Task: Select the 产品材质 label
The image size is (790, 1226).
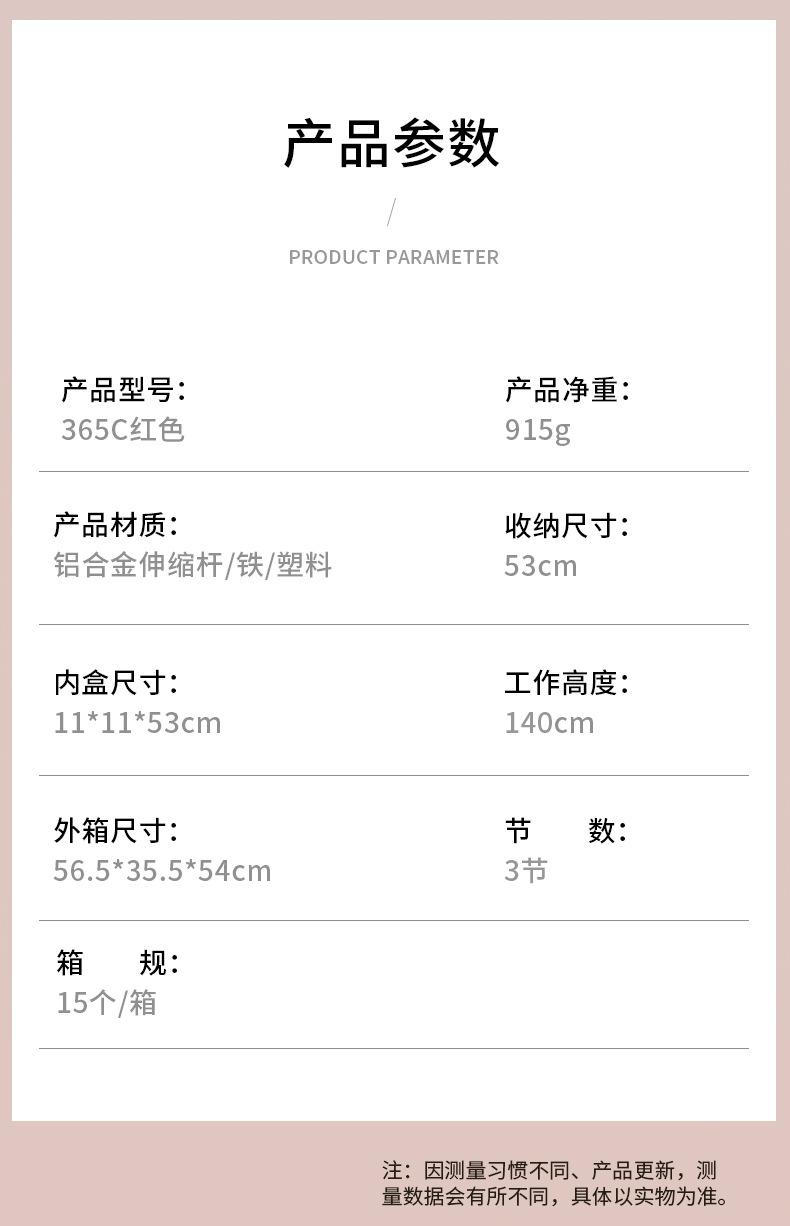Action: click(x=116, y=524)
